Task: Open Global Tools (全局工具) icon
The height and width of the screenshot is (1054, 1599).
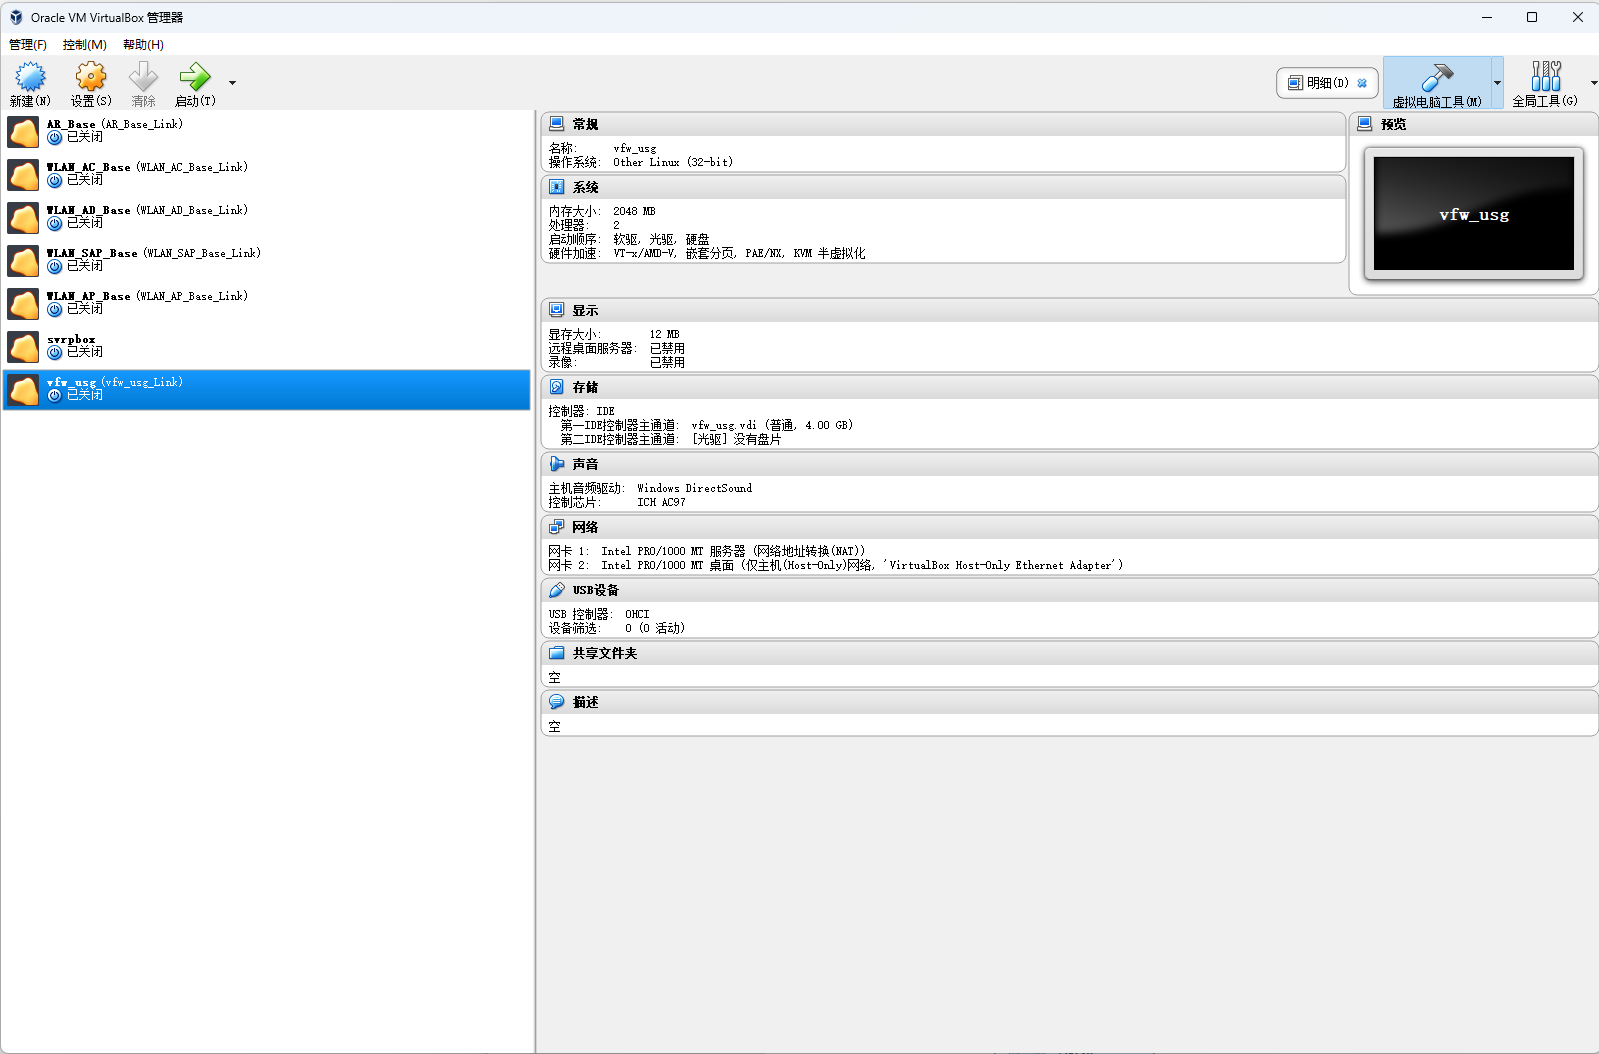Action: point(1545,77)
